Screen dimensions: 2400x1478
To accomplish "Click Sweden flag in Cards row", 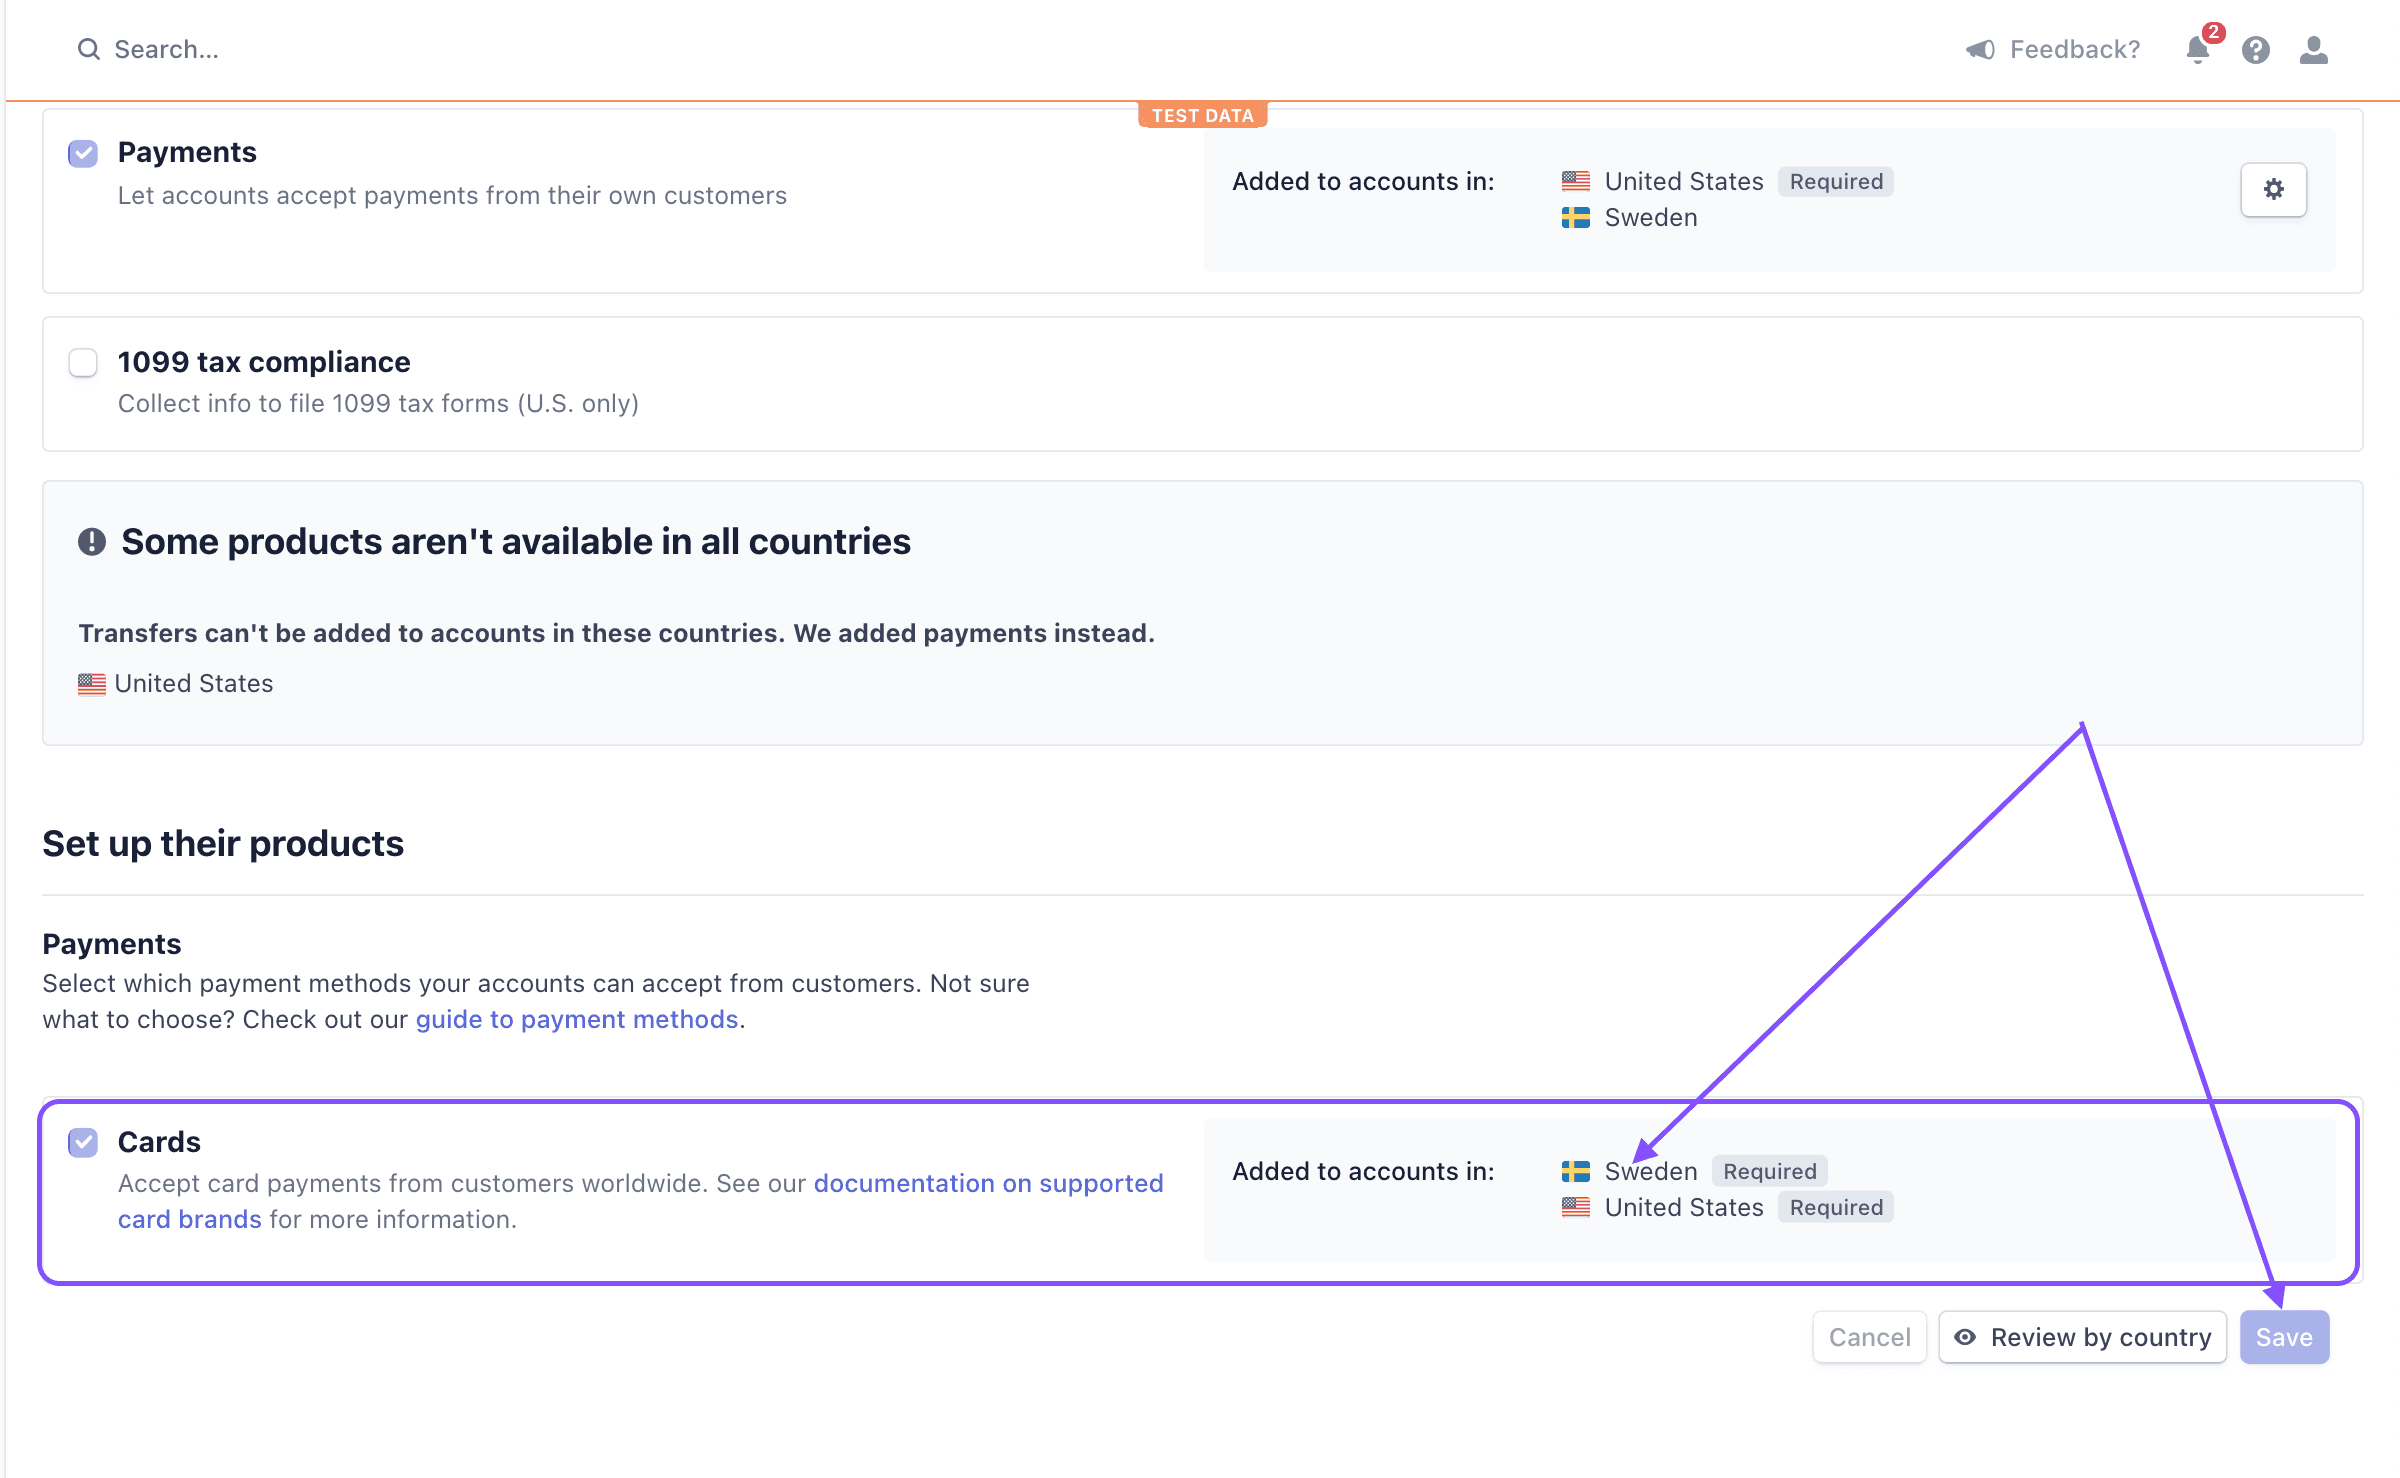I will pyautogui.click(x=1576, y=1171).
